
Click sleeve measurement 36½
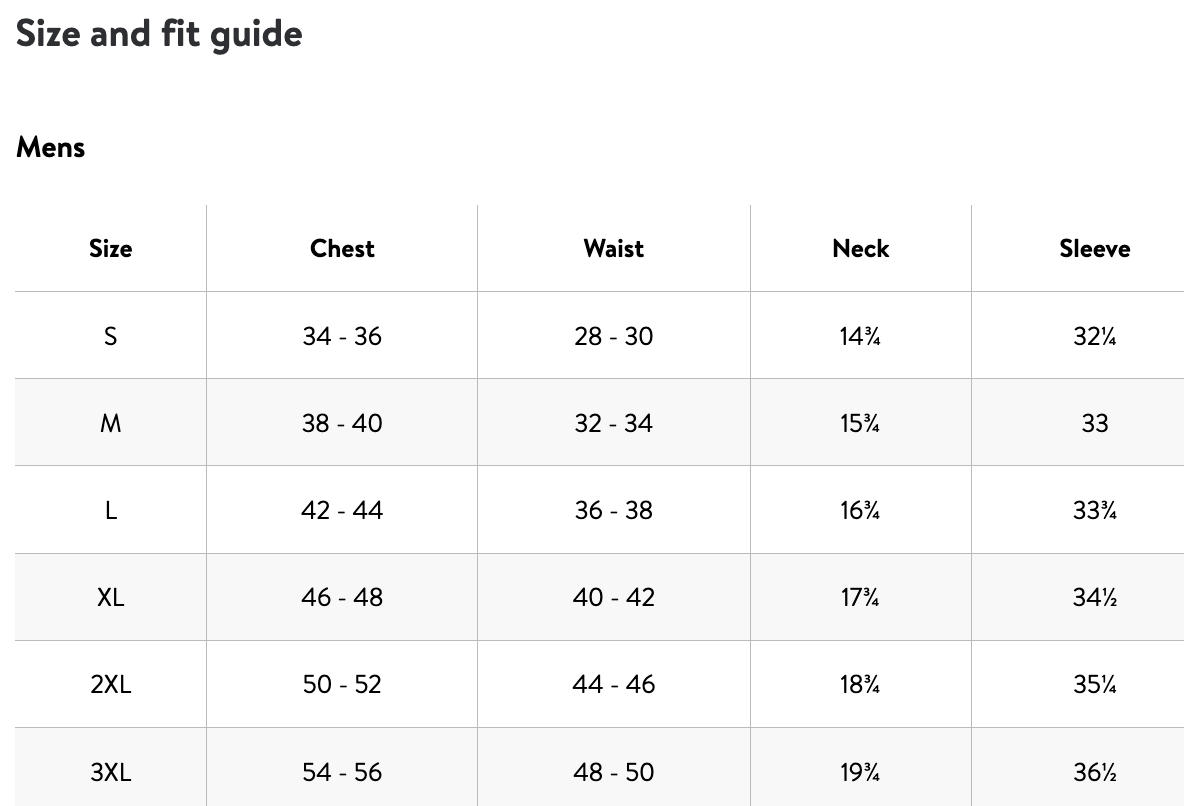tap(1095, 772)
